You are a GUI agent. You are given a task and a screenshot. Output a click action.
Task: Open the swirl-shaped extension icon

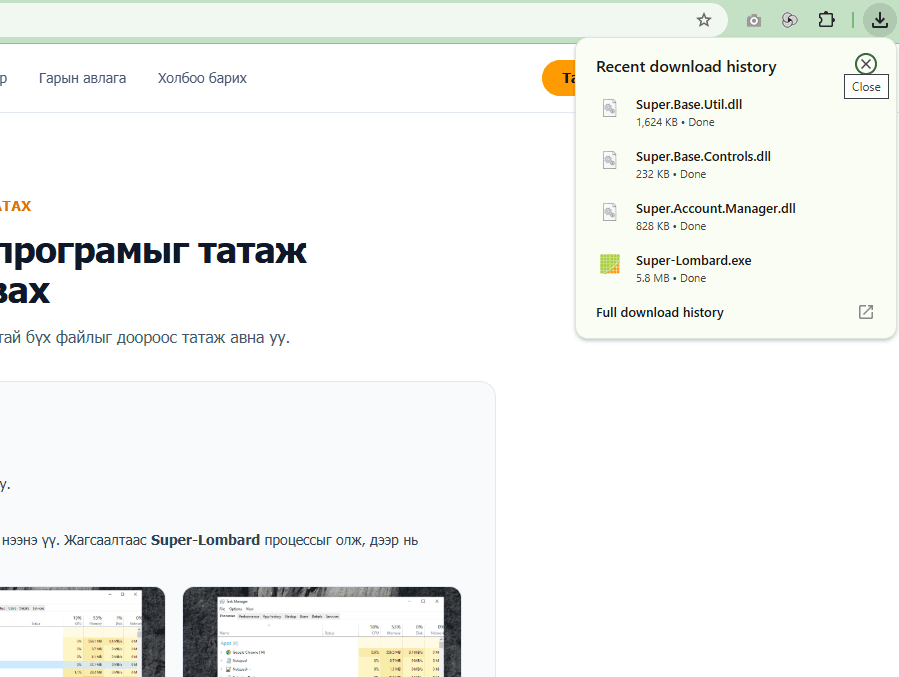coord(789,21)
